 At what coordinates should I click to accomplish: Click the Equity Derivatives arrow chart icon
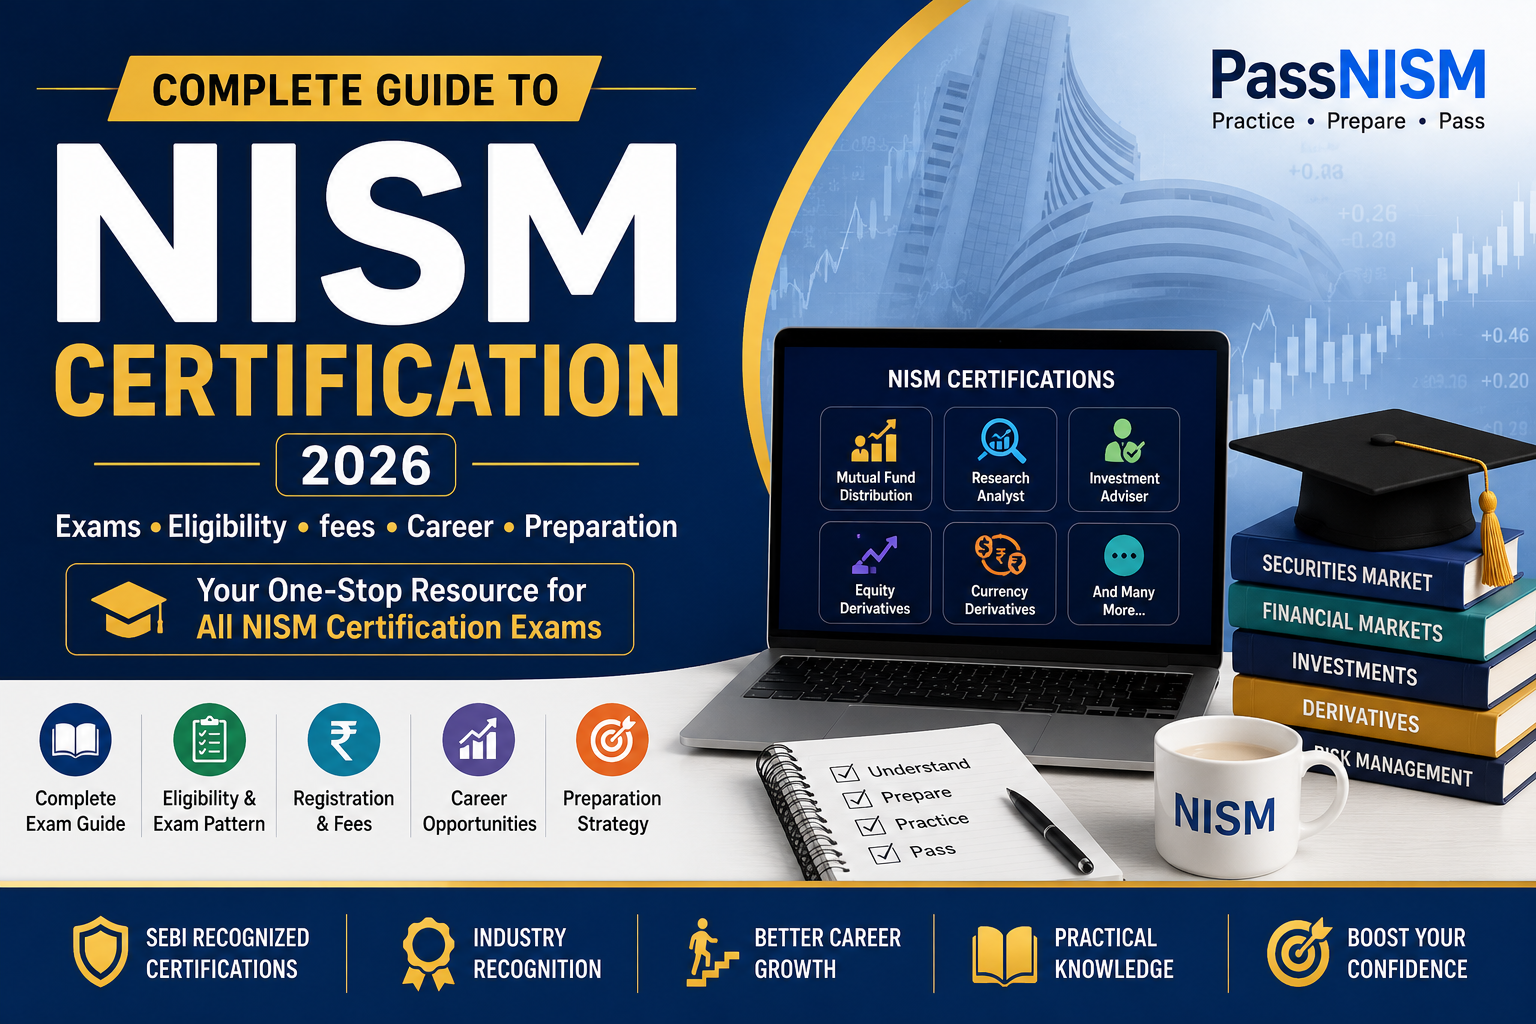click(874, 555)
